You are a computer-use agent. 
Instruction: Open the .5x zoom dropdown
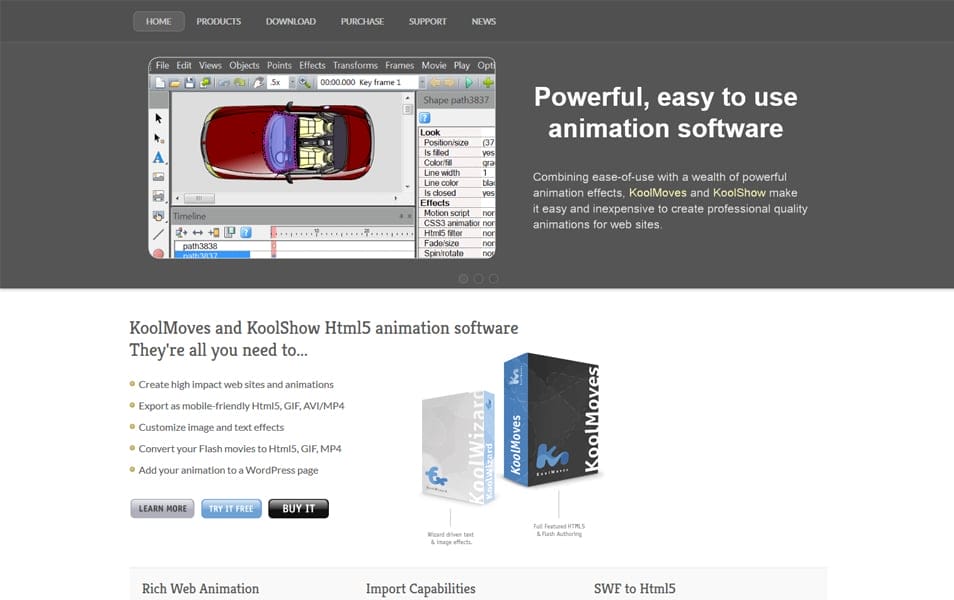(x=292, y=83)
